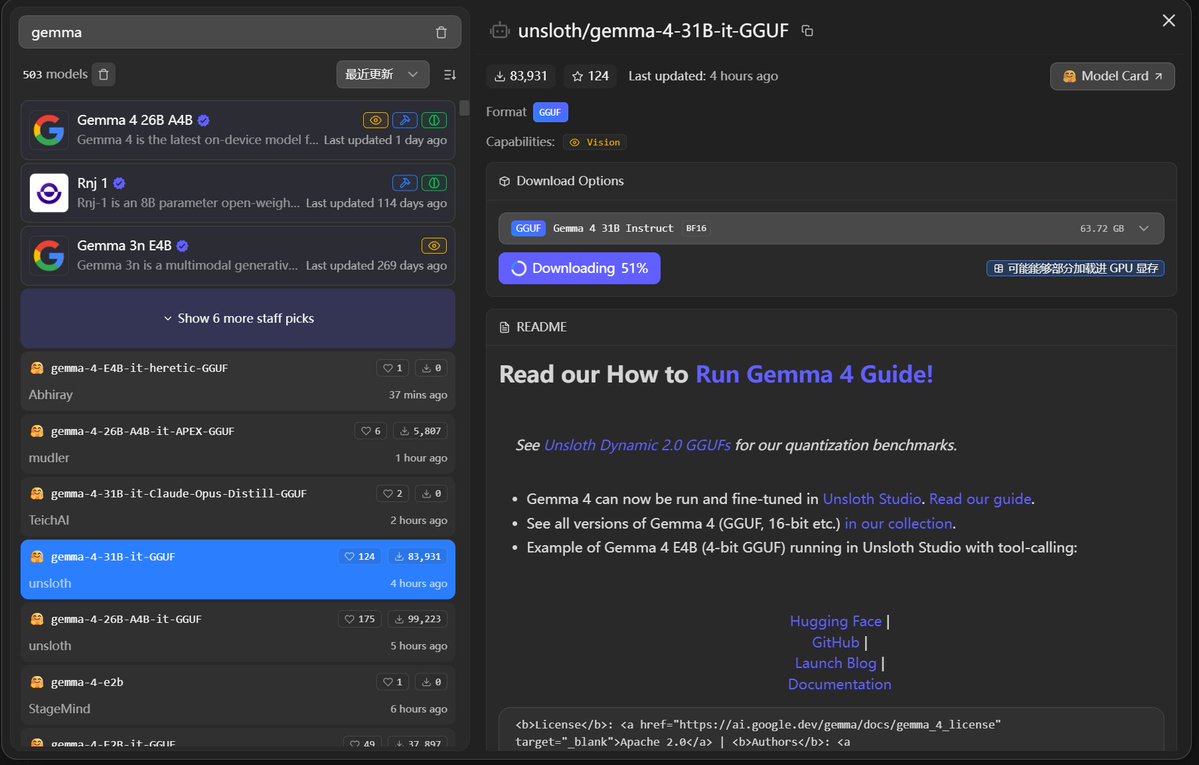Open the Unsloth Dynamic 2.0 GGUFs link
The image size is (1199, 765).
pos(637,445)
